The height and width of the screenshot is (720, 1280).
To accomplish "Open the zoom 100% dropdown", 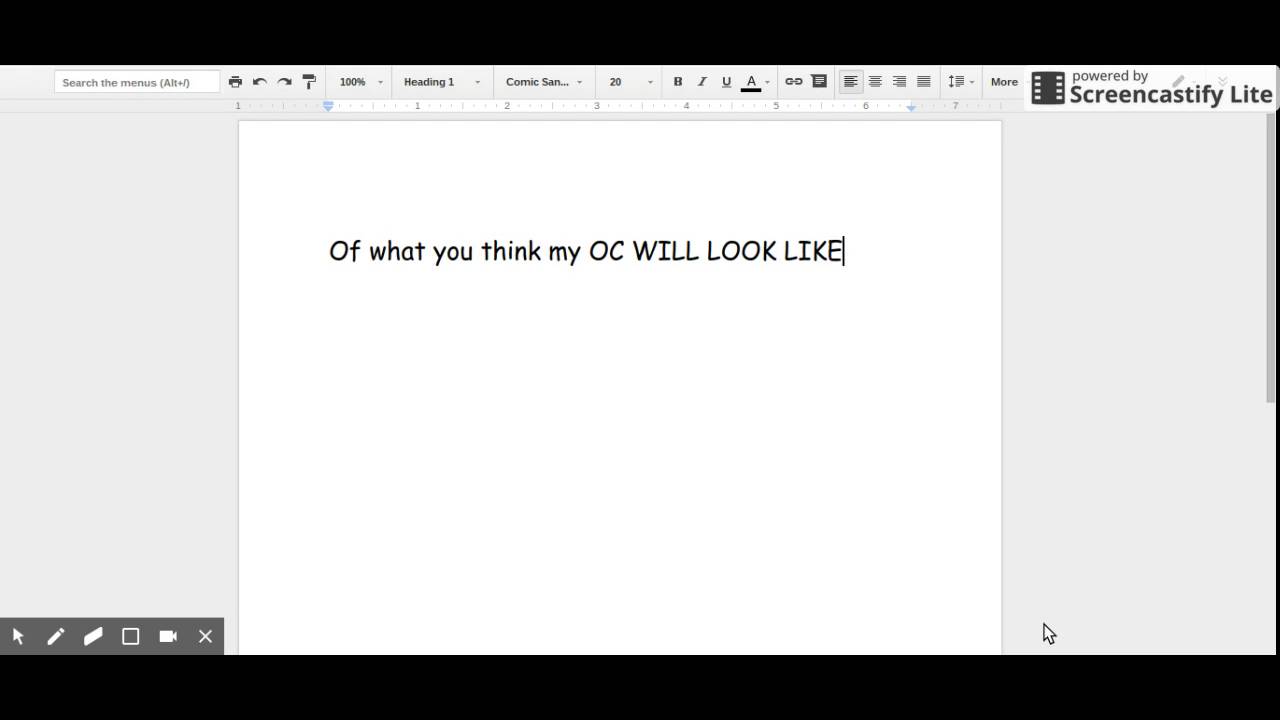I will [361, 82].
